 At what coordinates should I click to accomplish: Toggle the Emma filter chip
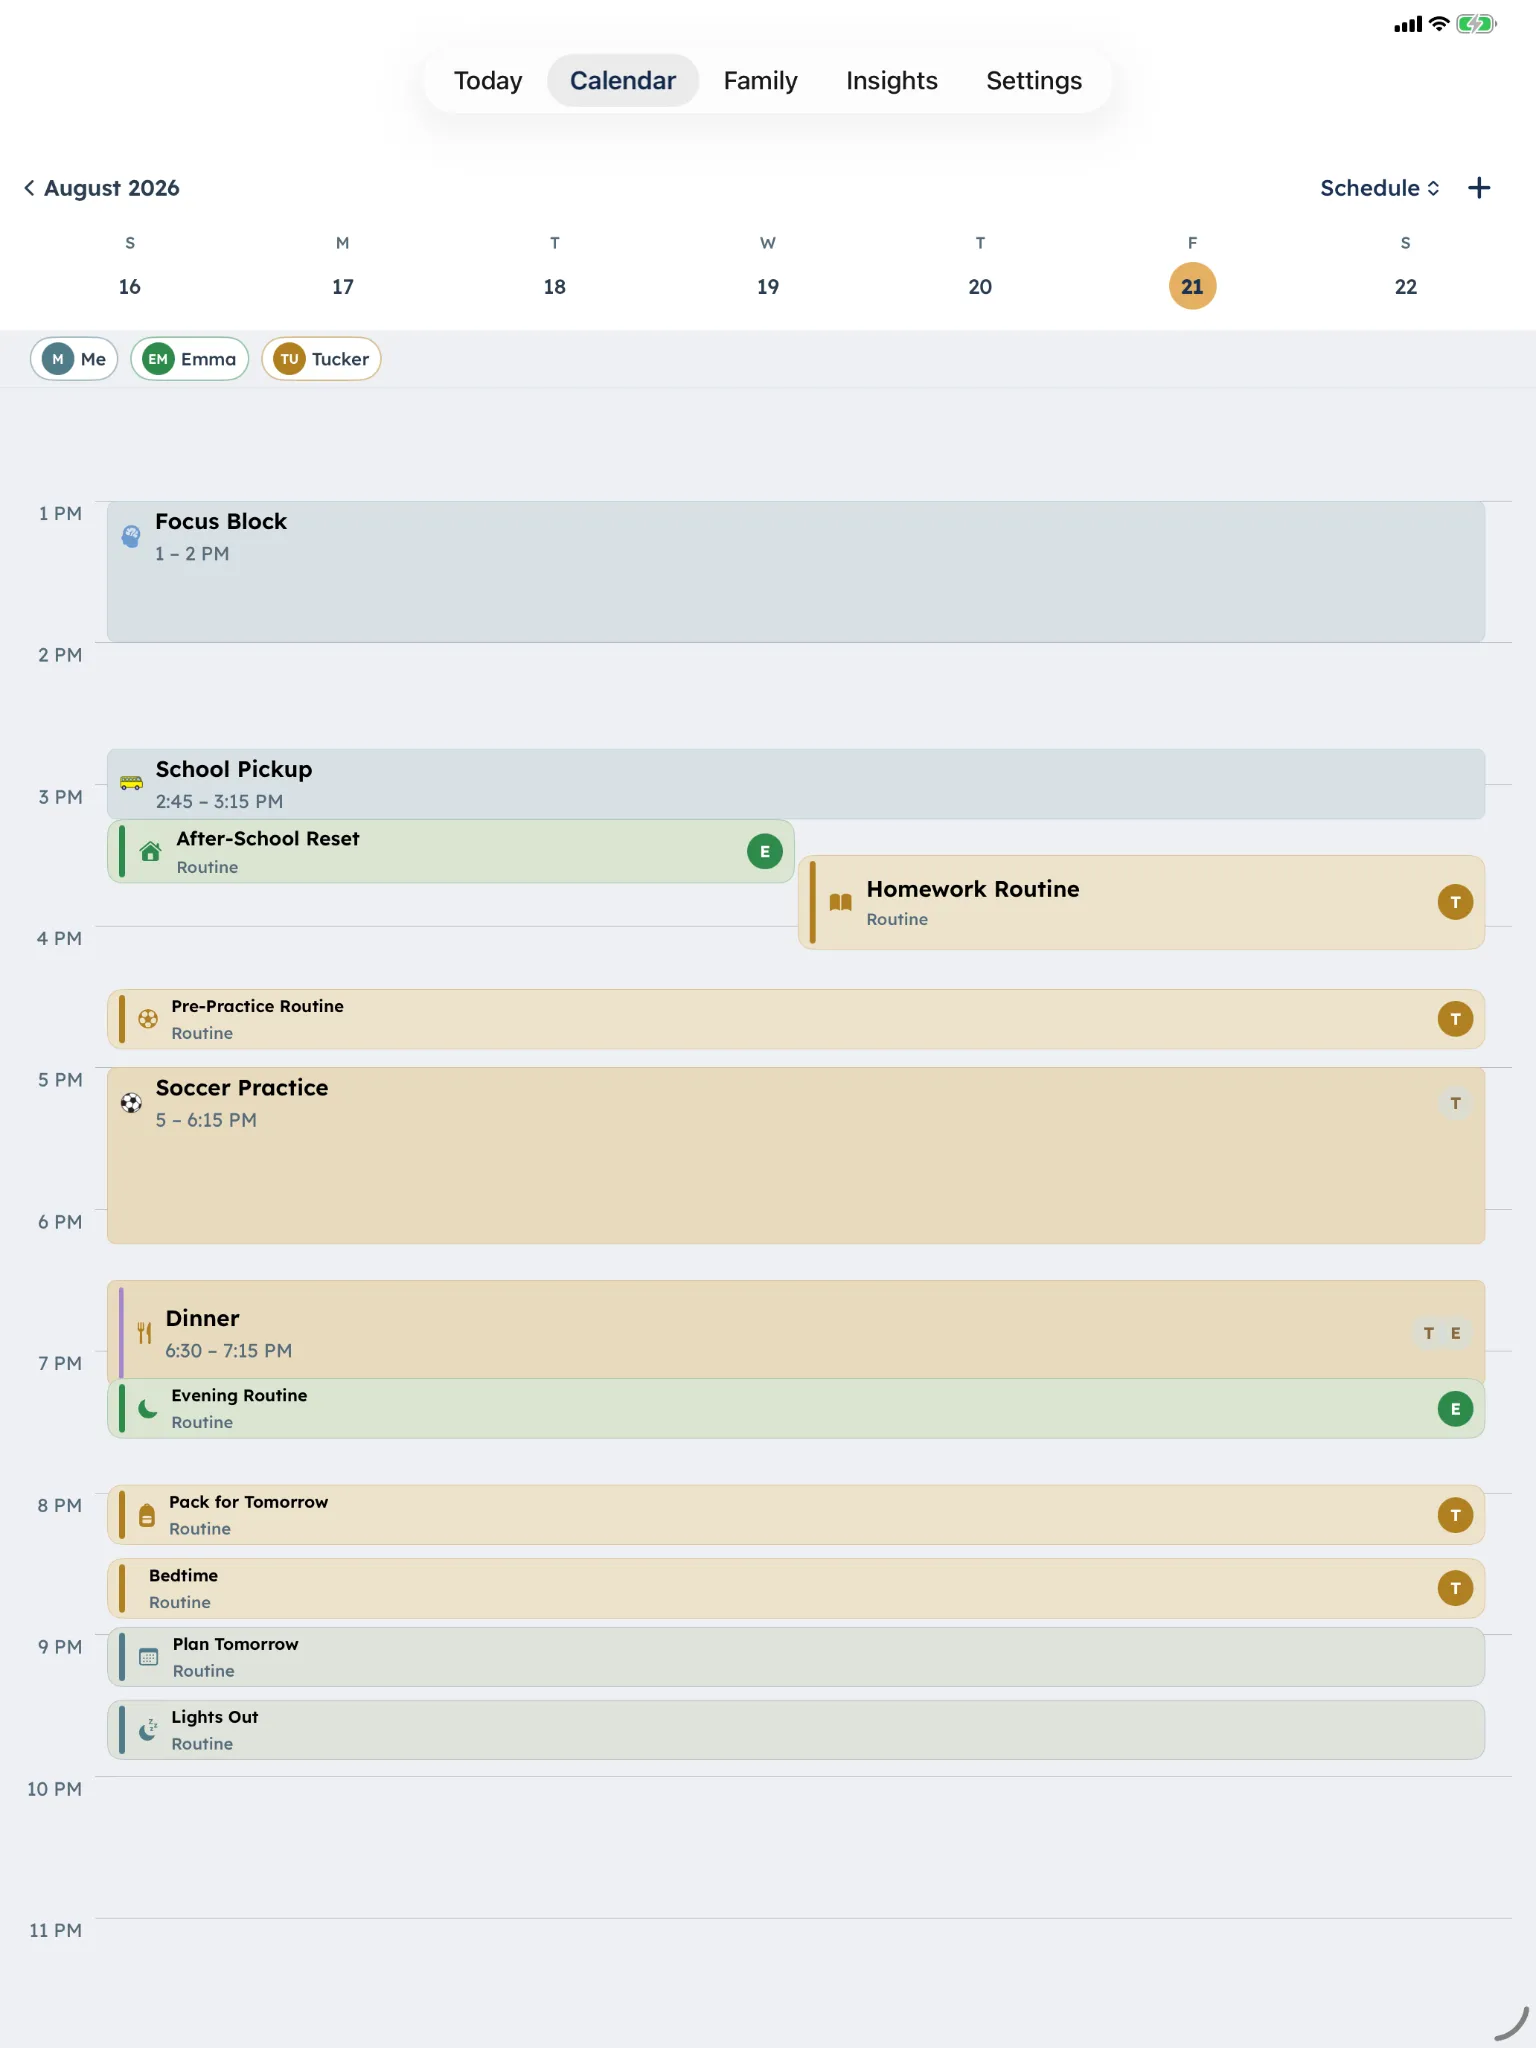[x=190, y=359]
